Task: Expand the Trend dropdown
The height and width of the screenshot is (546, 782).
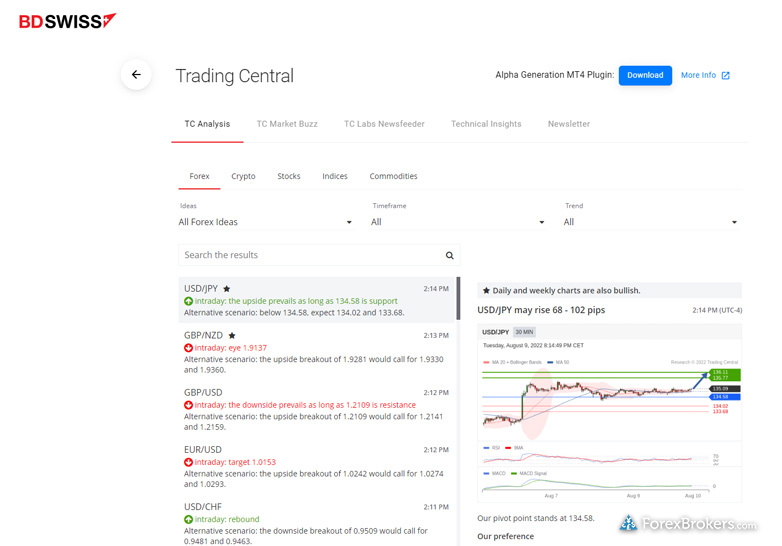Action: (x=650, y=222)
